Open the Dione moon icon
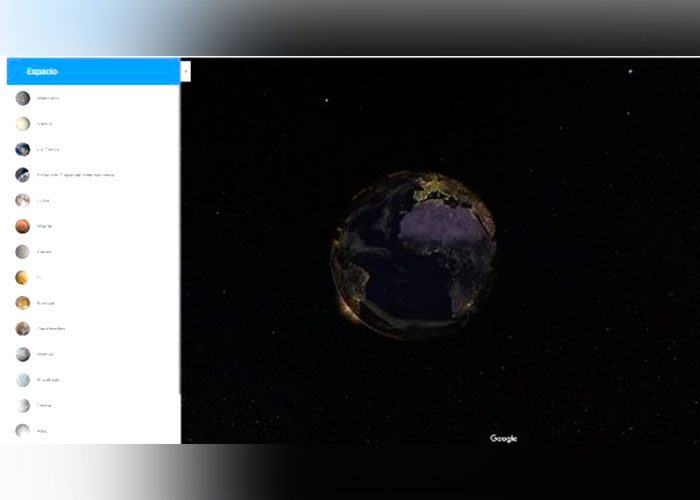 point(22,405)
